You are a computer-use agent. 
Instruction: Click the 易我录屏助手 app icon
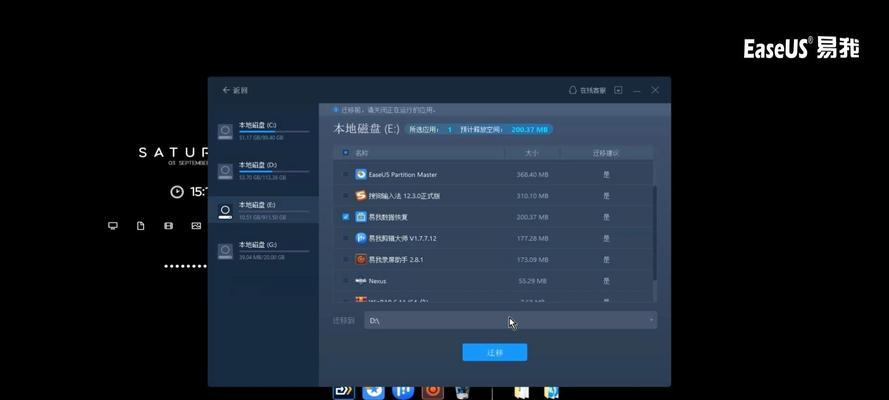(361, 259)
